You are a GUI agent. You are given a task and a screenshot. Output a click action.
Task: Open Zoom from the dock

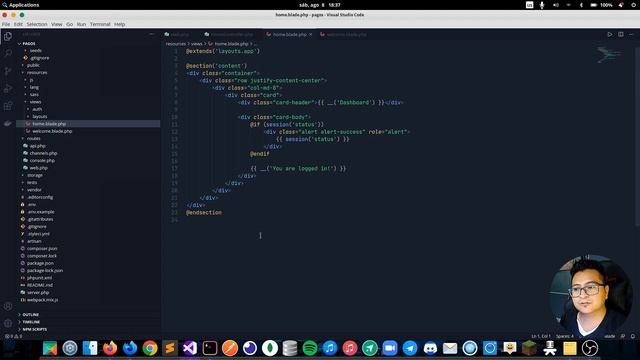[390, 348]
